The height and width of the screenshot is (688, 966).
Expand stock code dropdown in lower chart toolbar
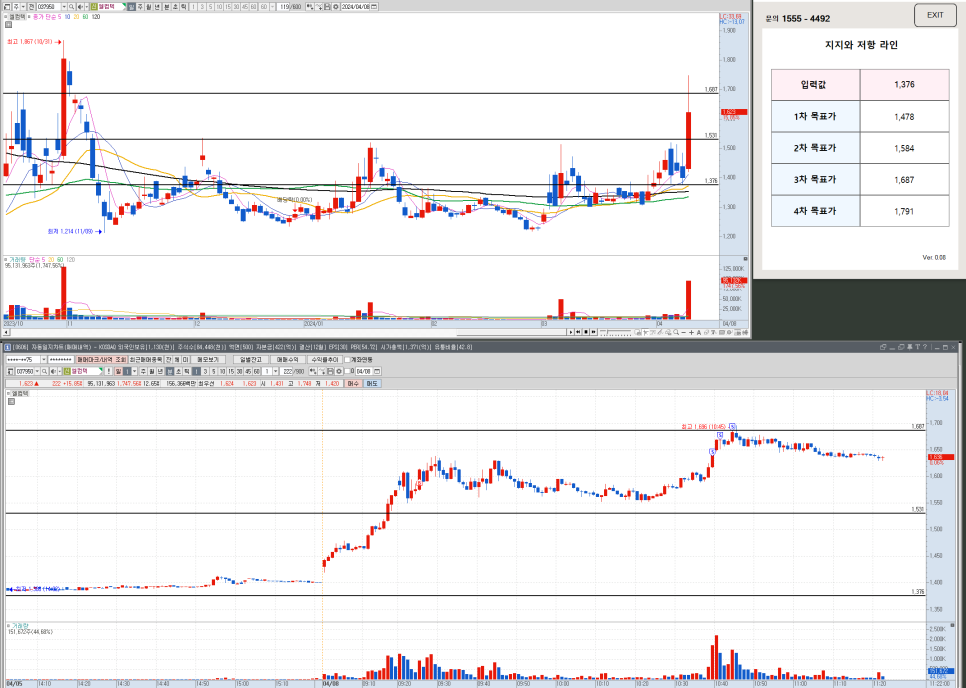point(37,371)
